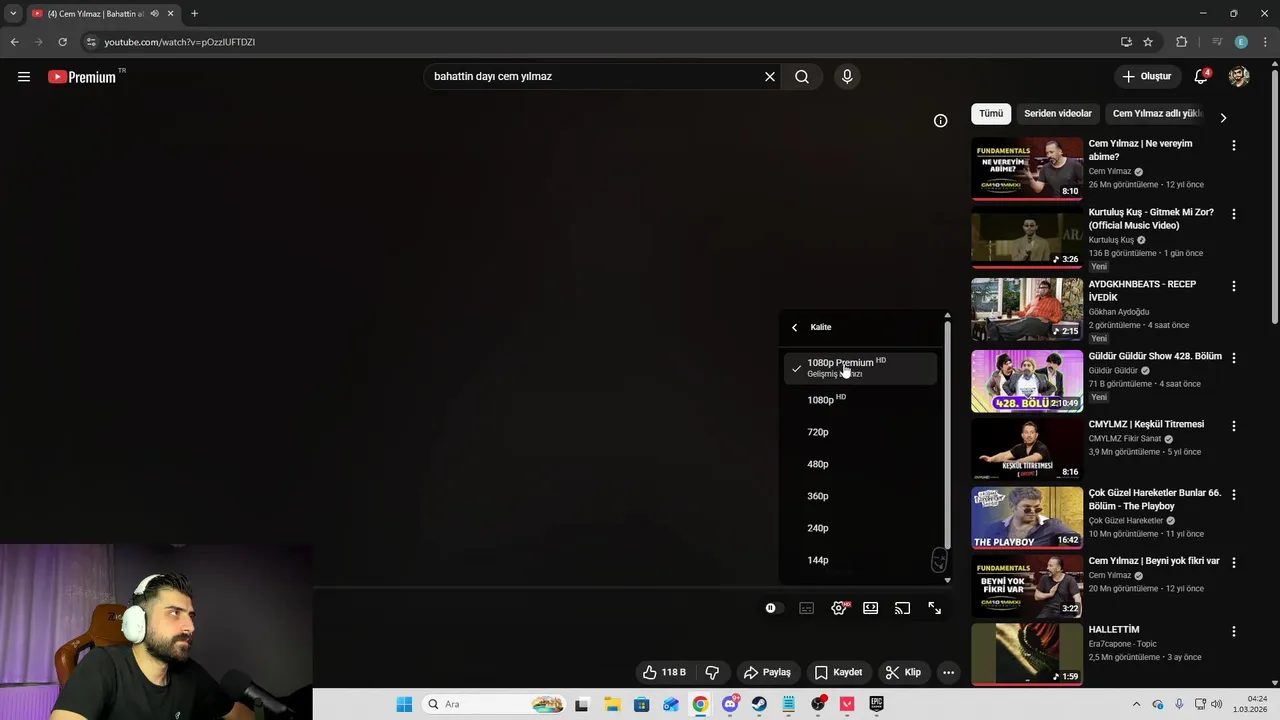This screenshot has width=1280, height=720.
Task: Like the video with 118 B
Action: 664,672
